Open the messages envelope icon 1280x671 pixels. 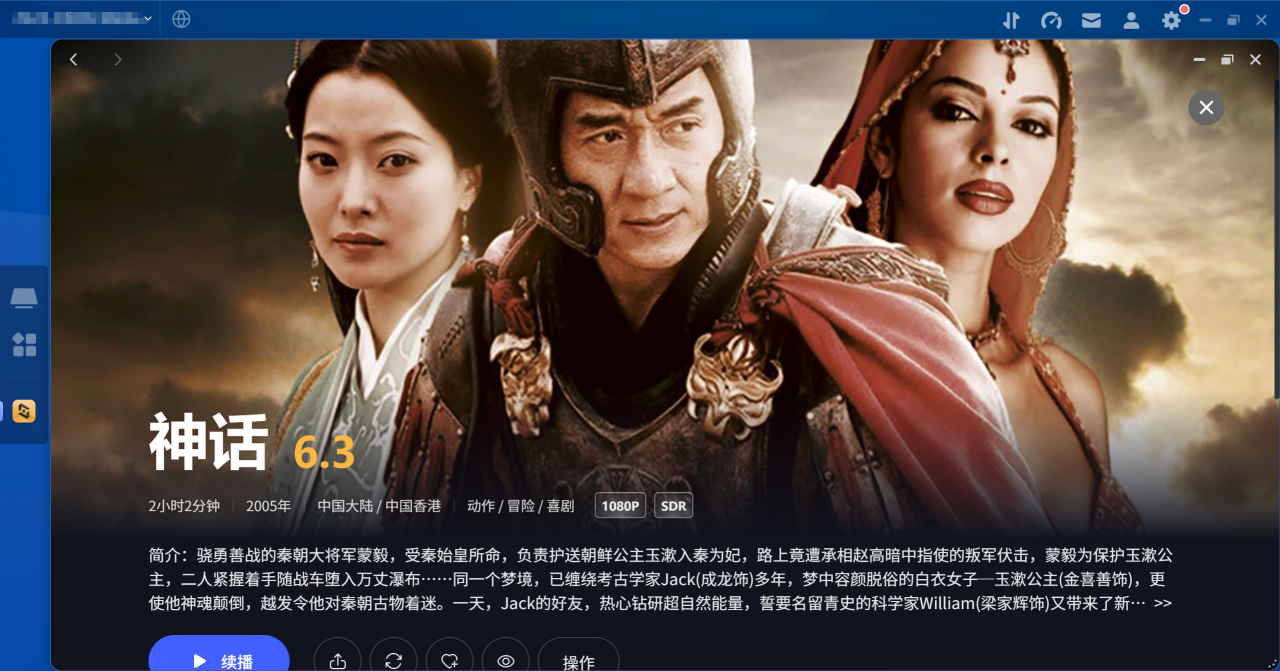[1091, 19]
